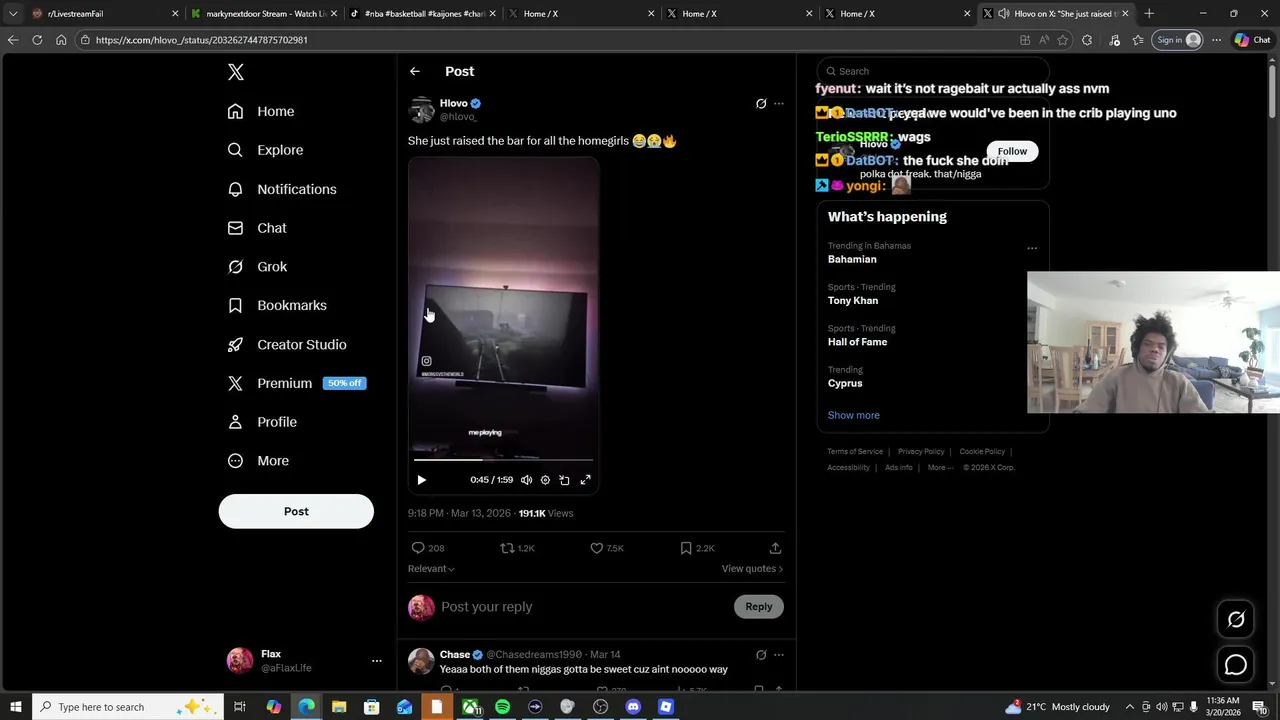Open Grok in the sidebar

click(256, 267)
